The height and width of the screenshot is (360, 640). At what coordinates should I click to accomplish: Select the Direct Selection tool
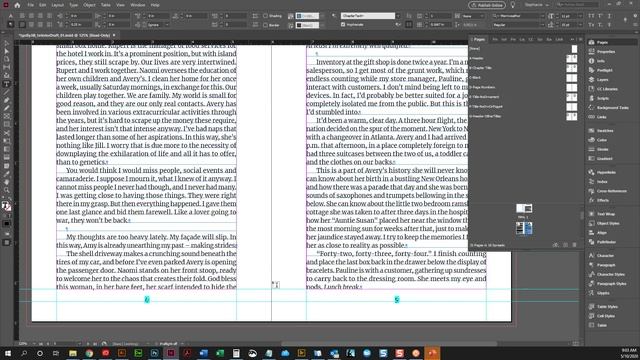7,51
